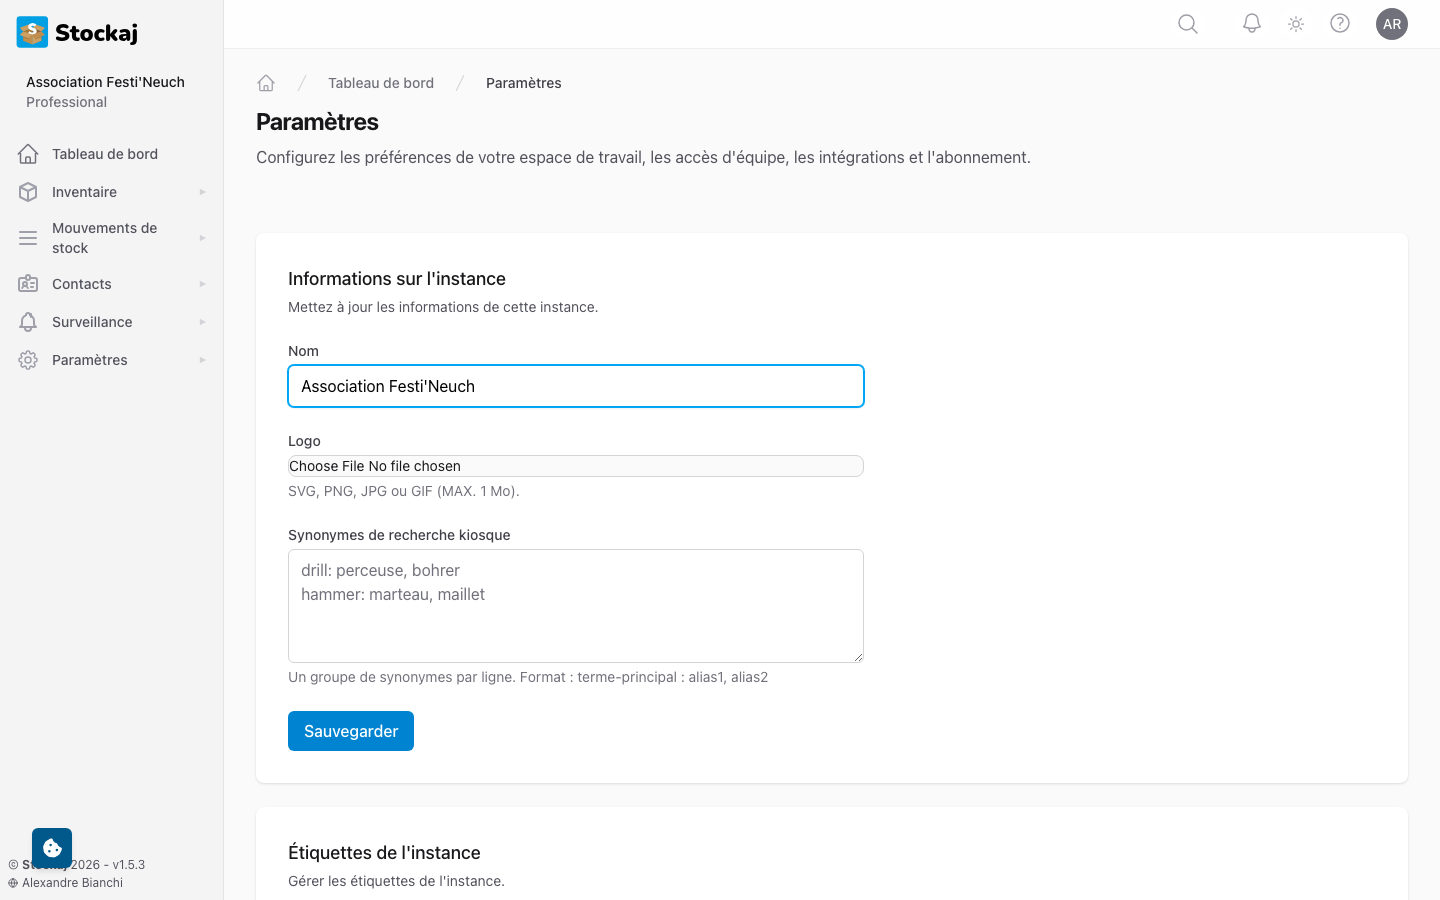Toggle light/dark theme sun icon

[x=1296, y=24]
